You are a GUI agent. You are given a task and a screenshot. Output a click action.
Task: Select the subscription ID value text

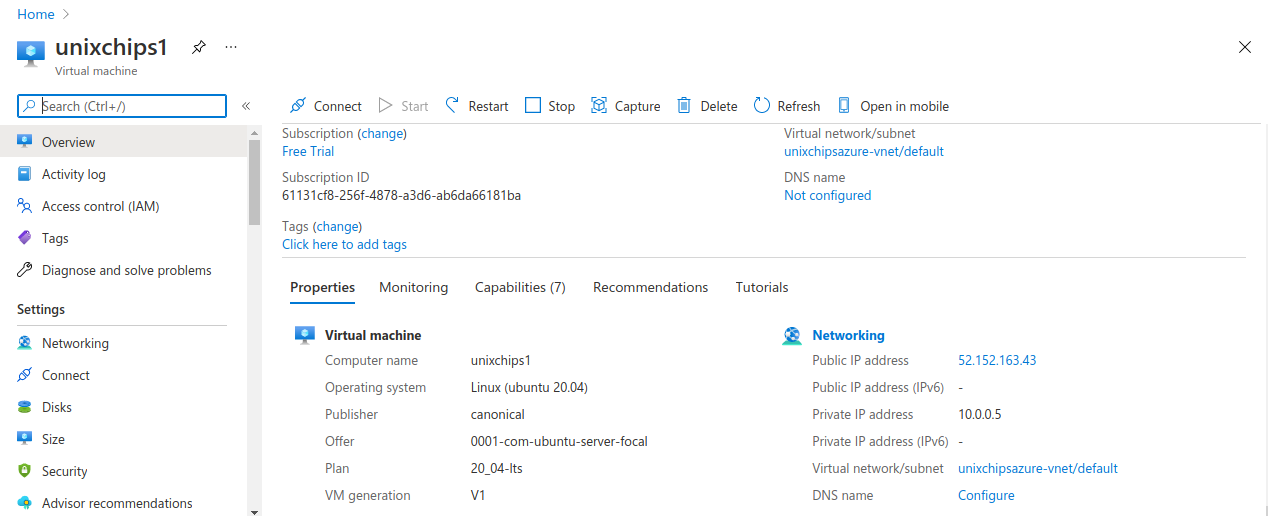[x=401, y=195]
